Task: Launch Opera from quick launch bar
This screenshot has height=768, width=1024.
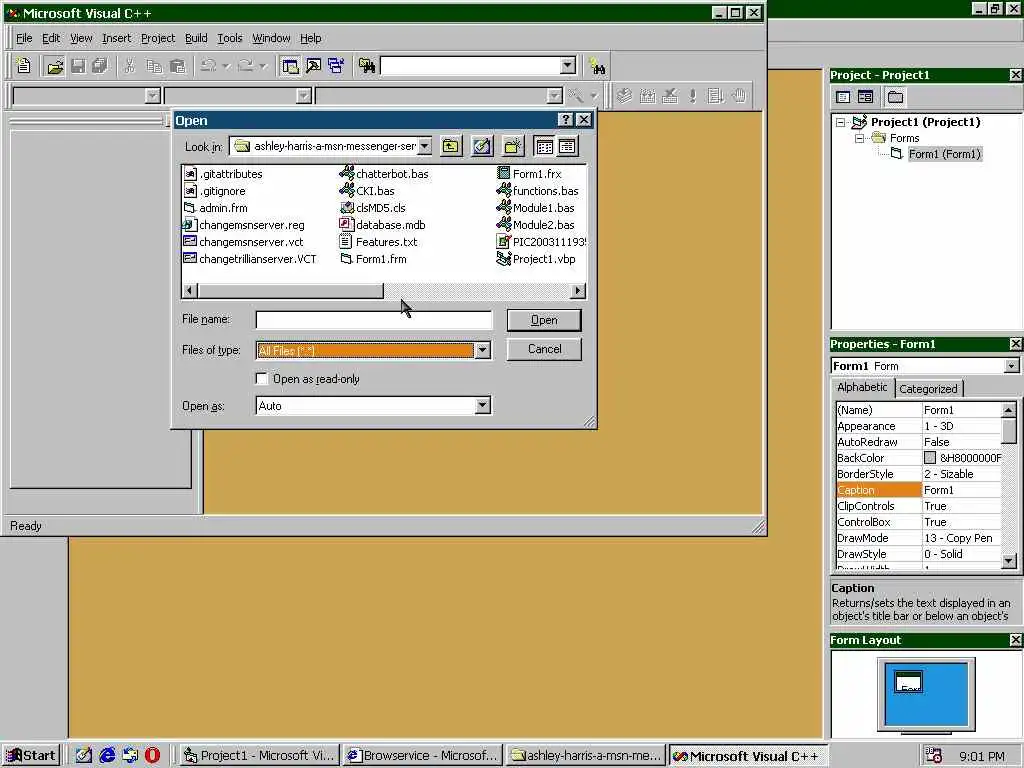Action: point(152,756)
